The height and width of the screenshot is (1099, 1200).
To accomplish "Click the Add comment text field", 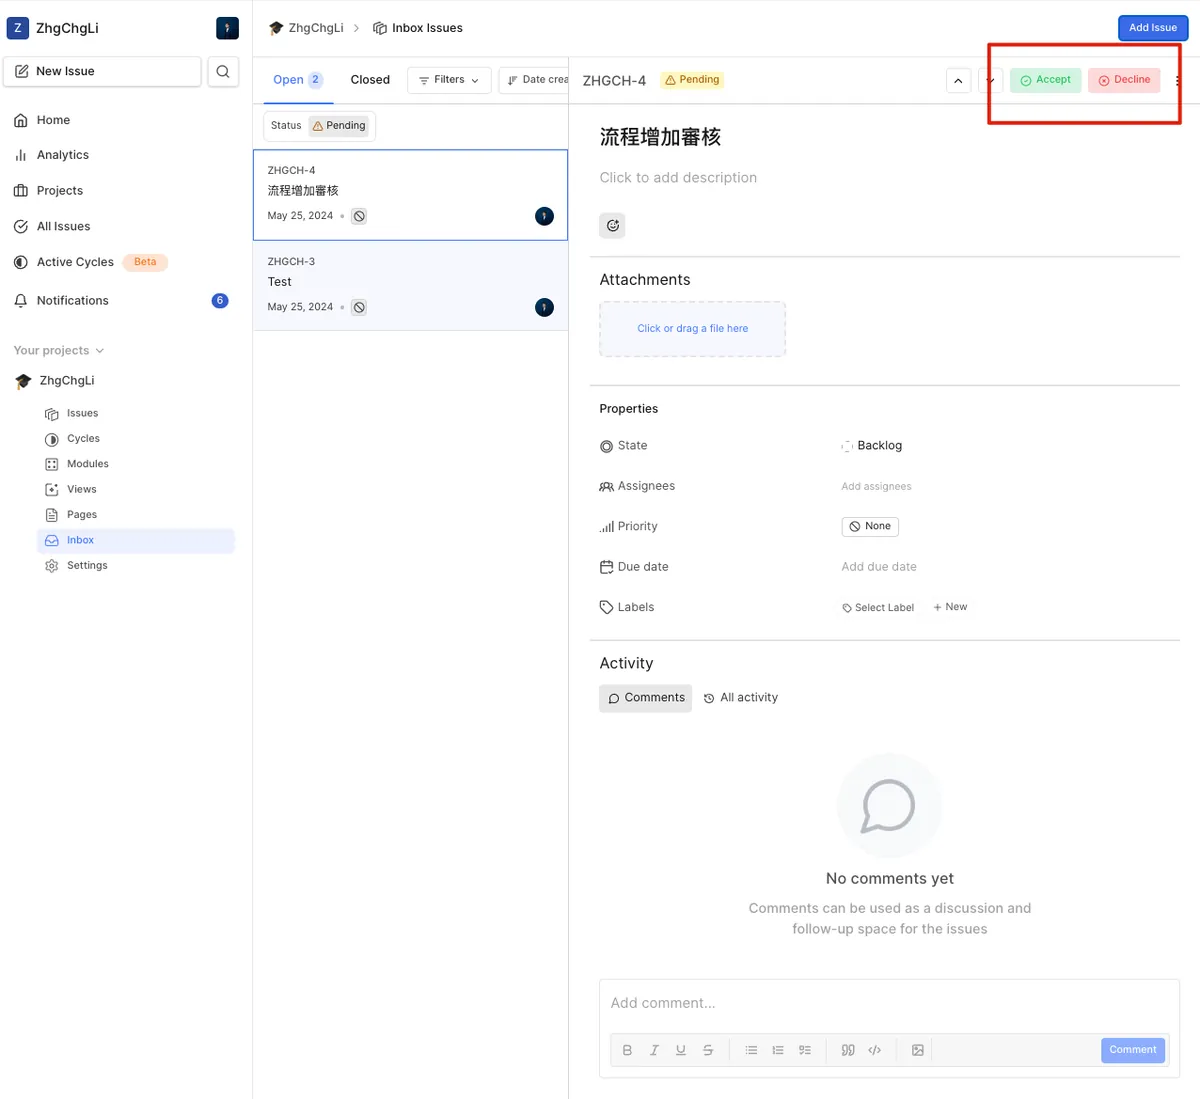I will (x=888, y=1003).
